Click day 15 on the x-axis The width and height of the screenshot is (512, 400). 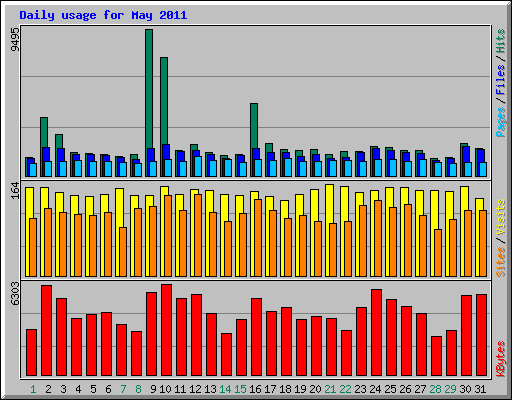(240, 389)
